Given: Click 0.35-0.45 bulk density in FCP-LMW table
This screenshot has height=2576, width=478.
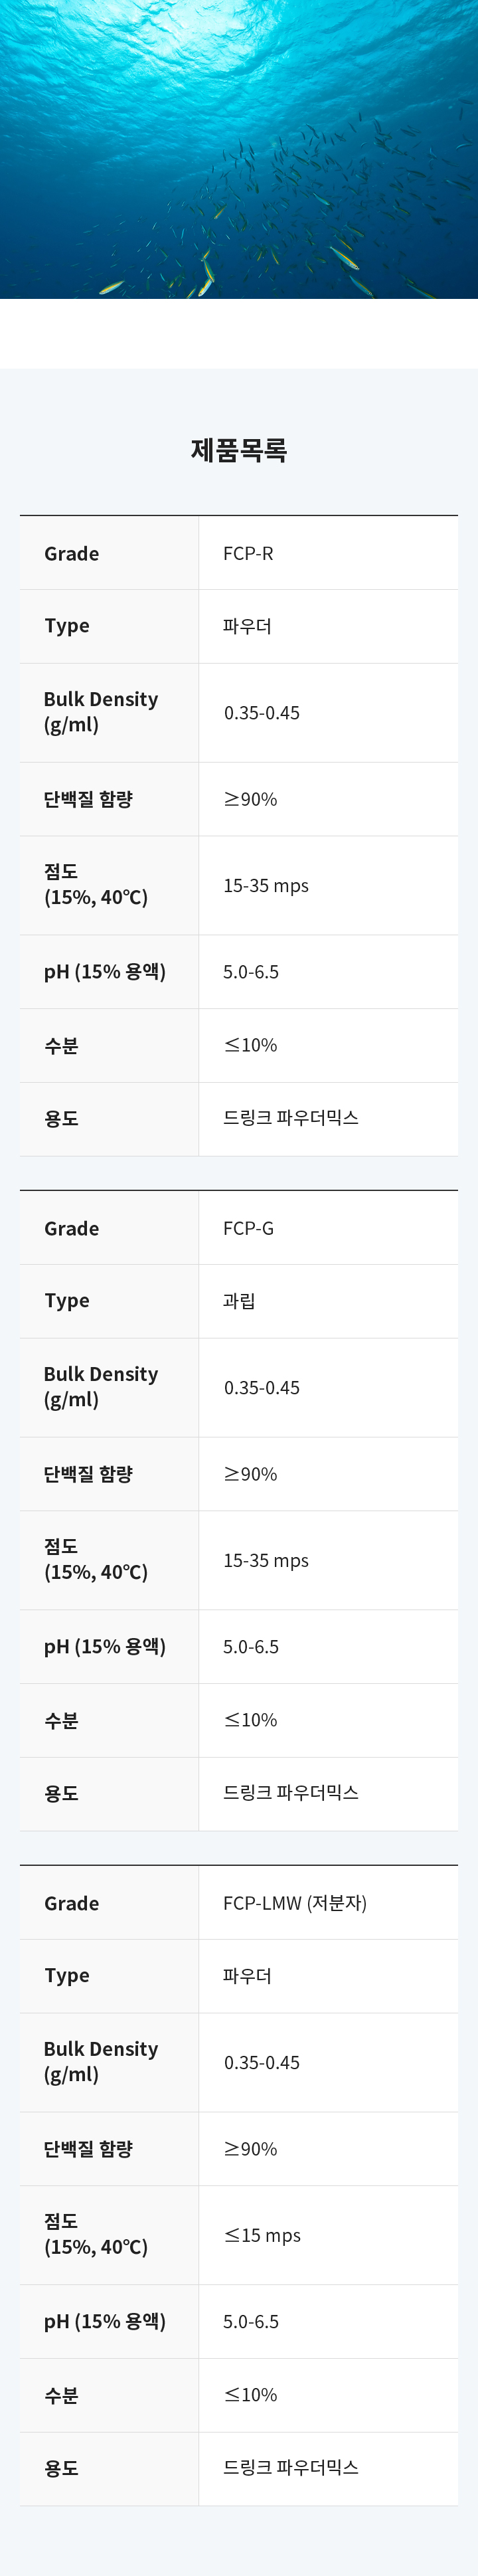Looking at the screenshot, I should 262,2062.
